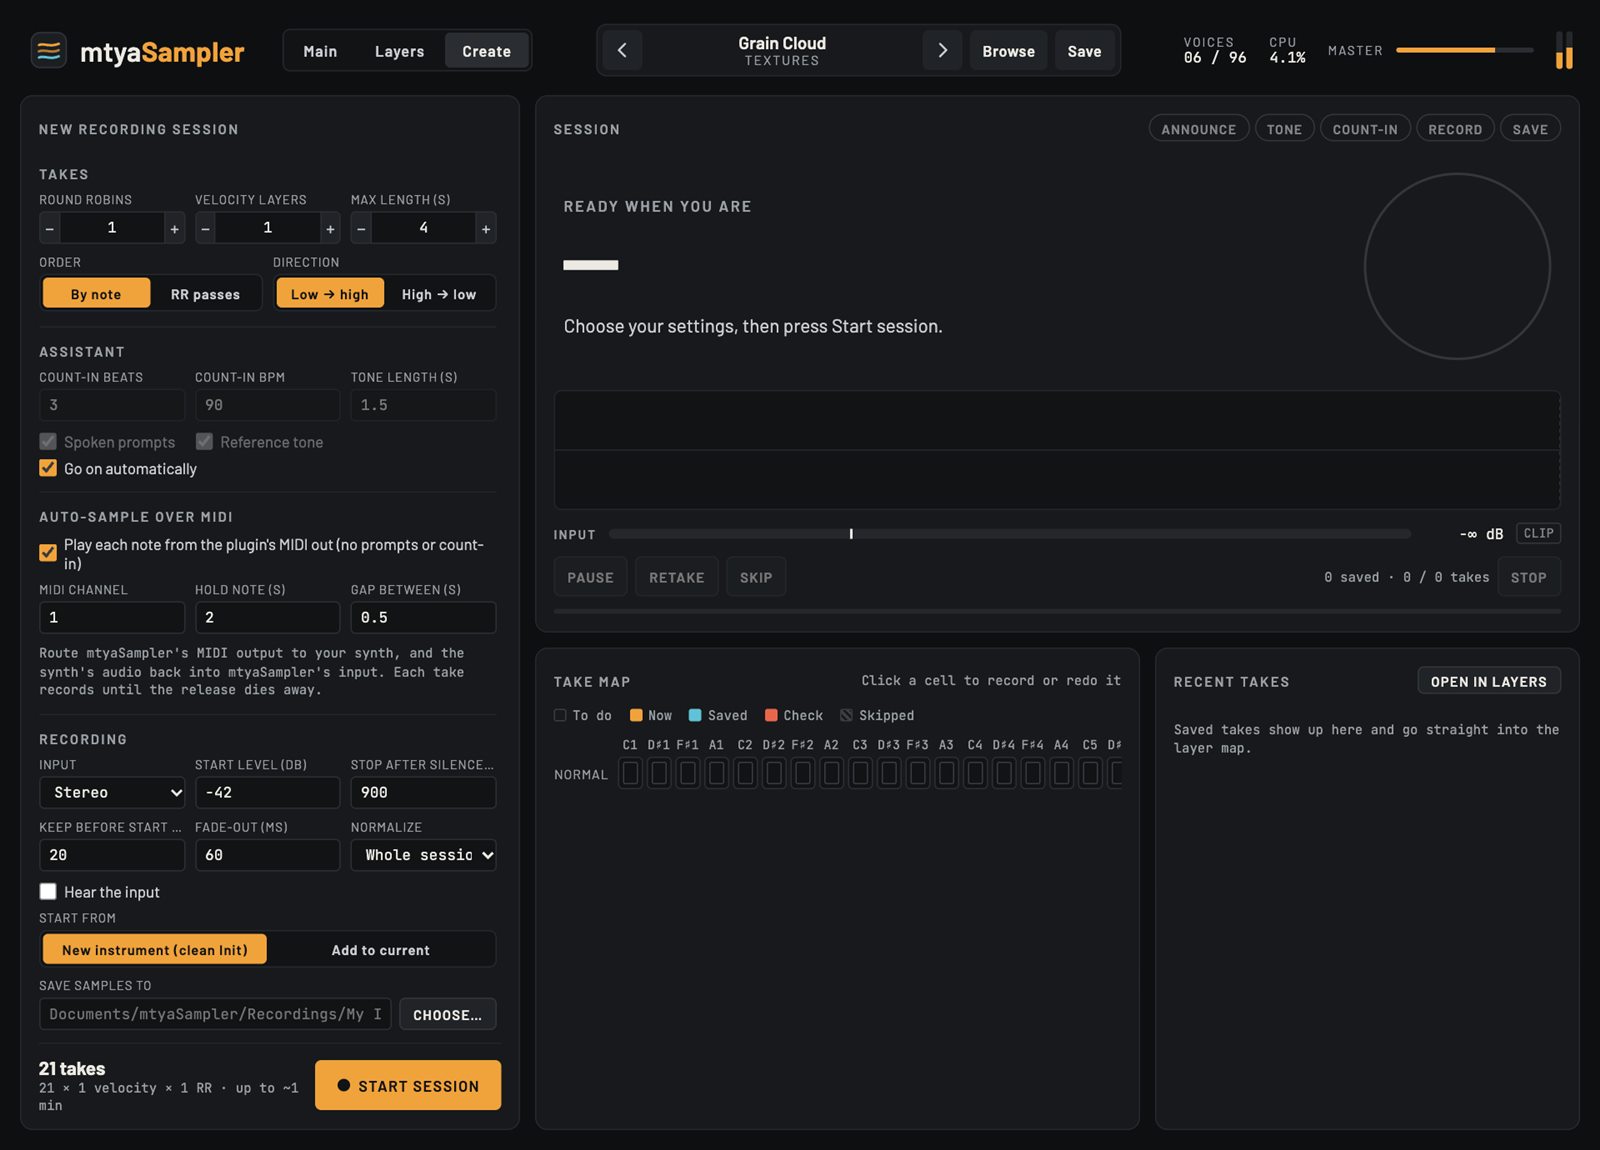Click Open in Layers button

pos(1488,681)
